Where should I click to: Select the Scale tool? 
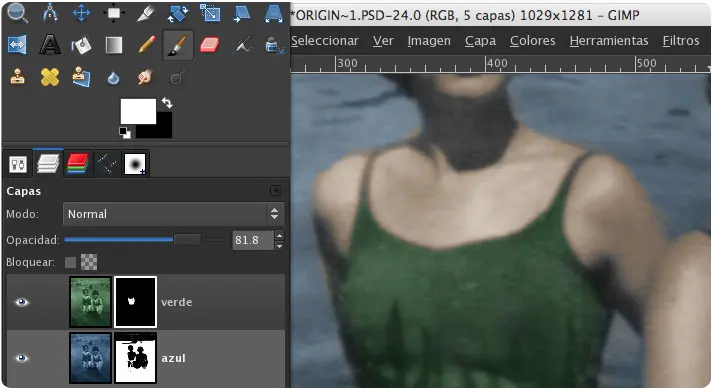tap(209, 13)
